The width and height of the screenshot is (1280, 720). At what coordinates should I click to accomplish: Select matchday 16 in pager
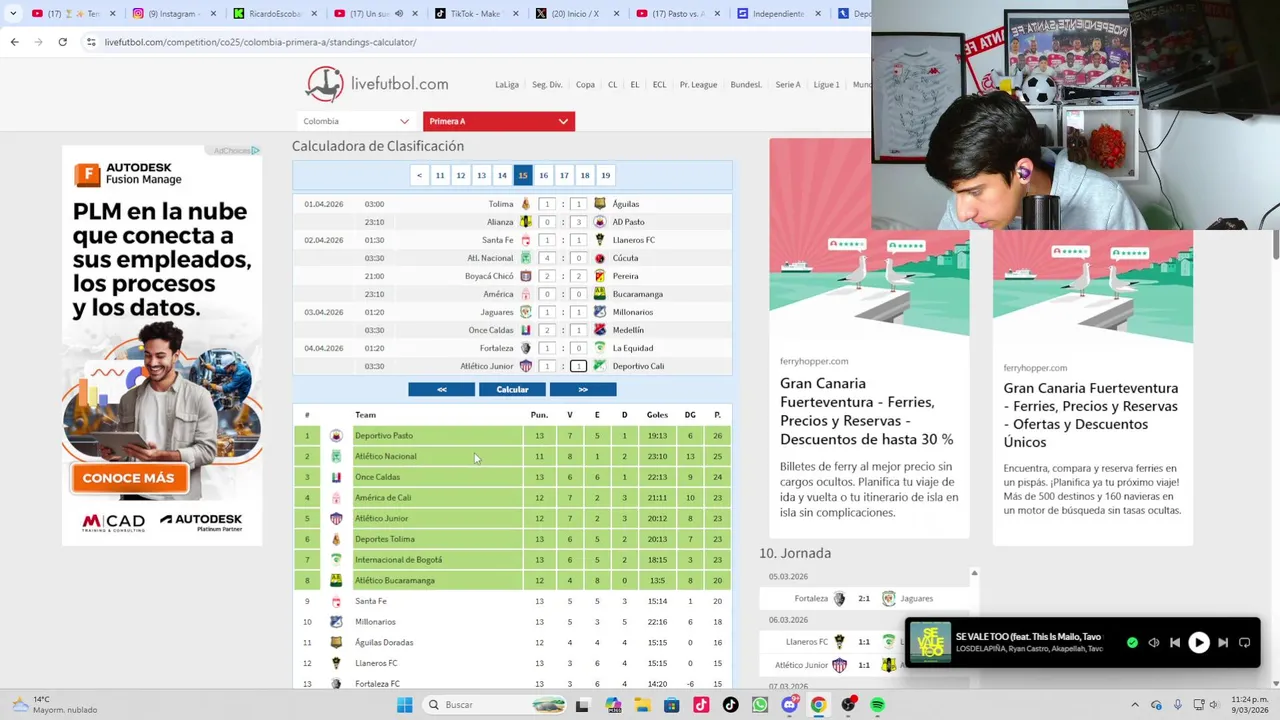(543, 175)
